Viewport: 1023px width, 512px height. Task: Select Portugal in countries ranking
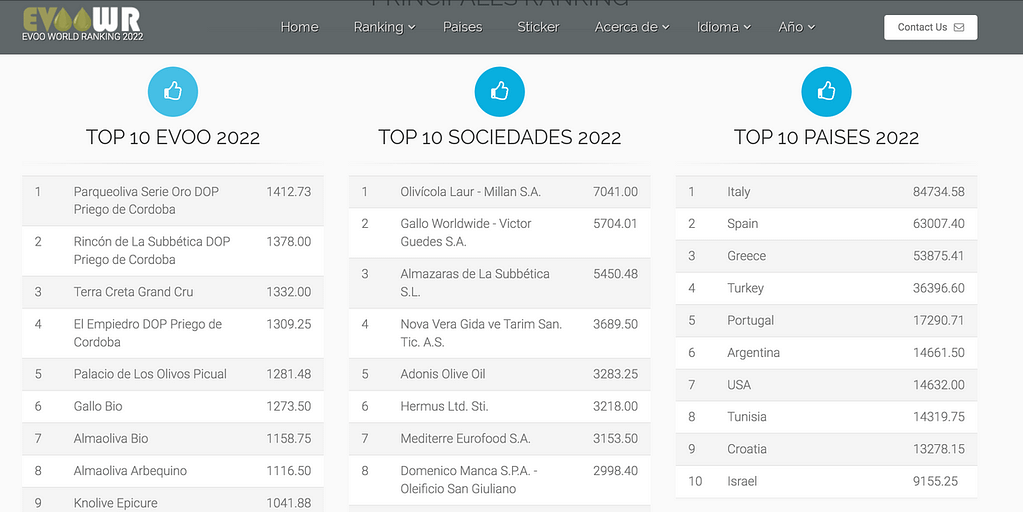coord(750,320)
